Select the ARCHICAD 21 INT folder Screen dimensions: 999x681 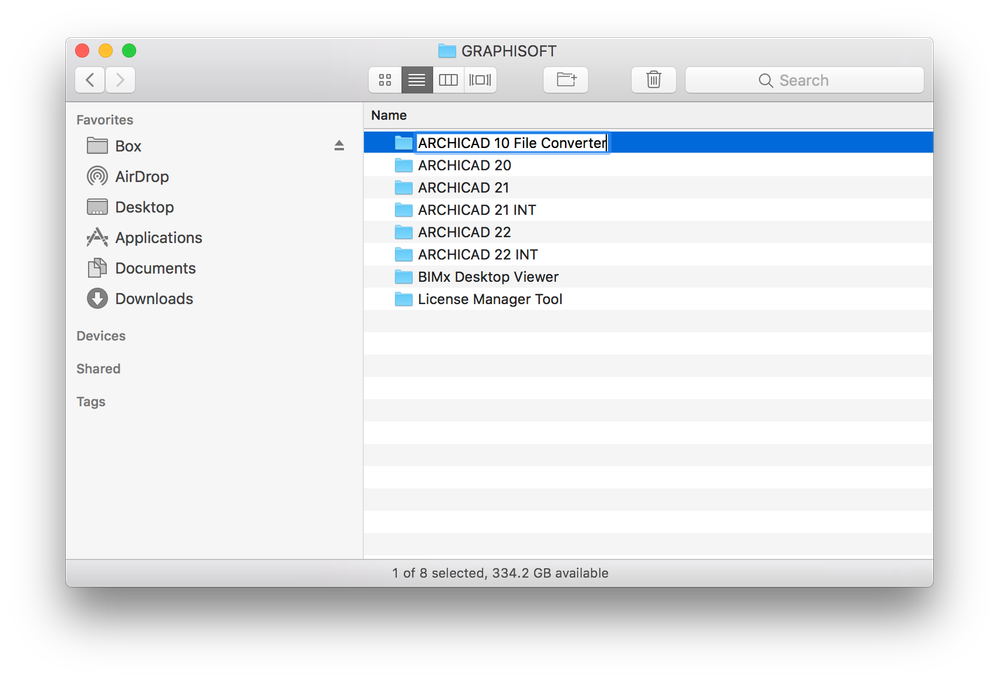pyautogui.click(x=648, y=210)
